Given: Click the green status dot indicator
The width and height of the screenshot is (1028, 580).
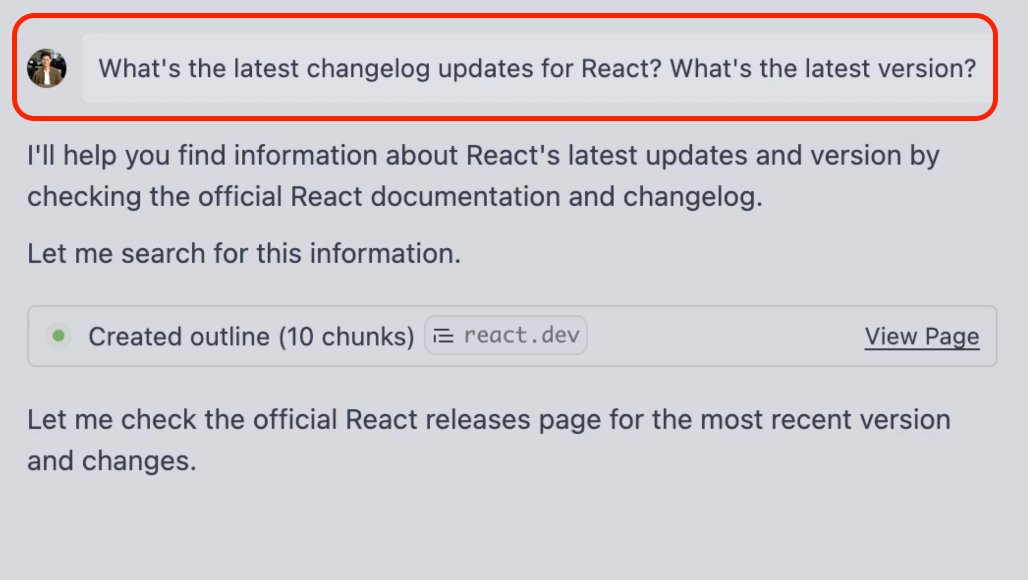Looking at the screenshot, I should [x=58, y=336].
